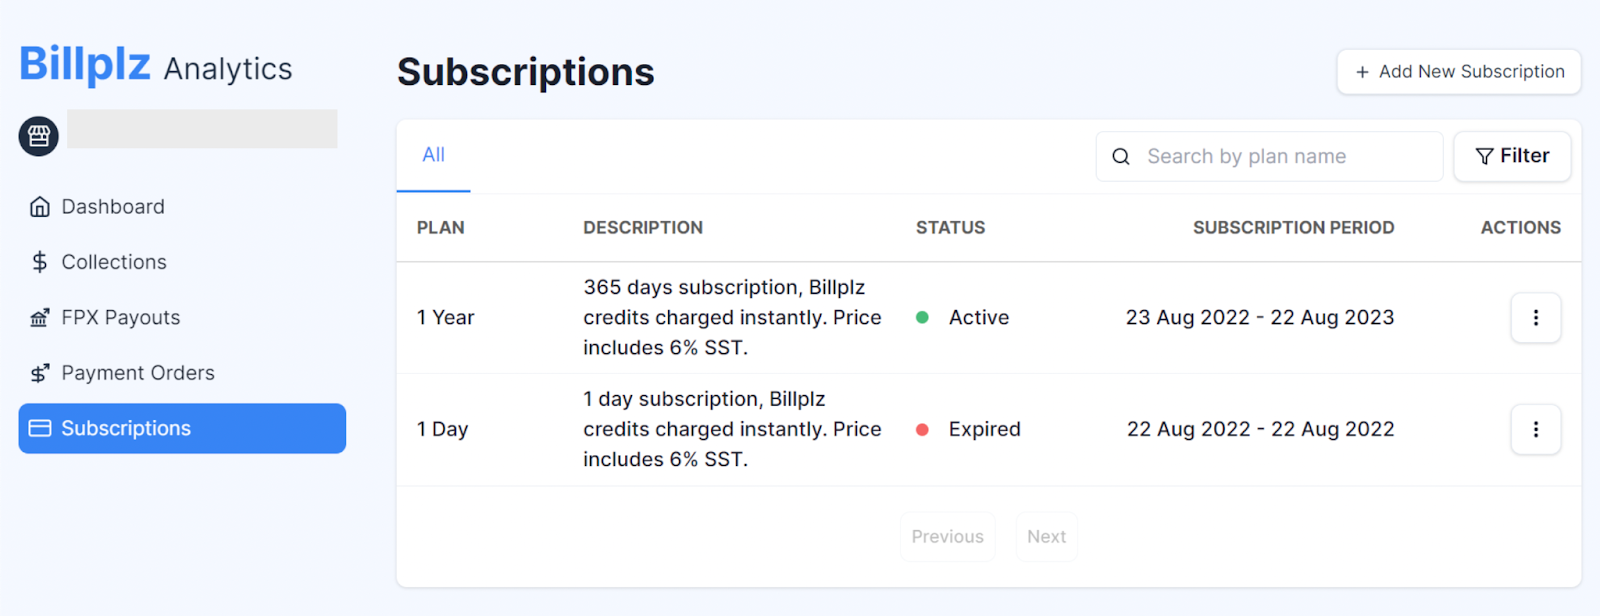Click the Collections dollar sign icon
This screenshot has height=616, width=1600.
click(x=40, y=262)
